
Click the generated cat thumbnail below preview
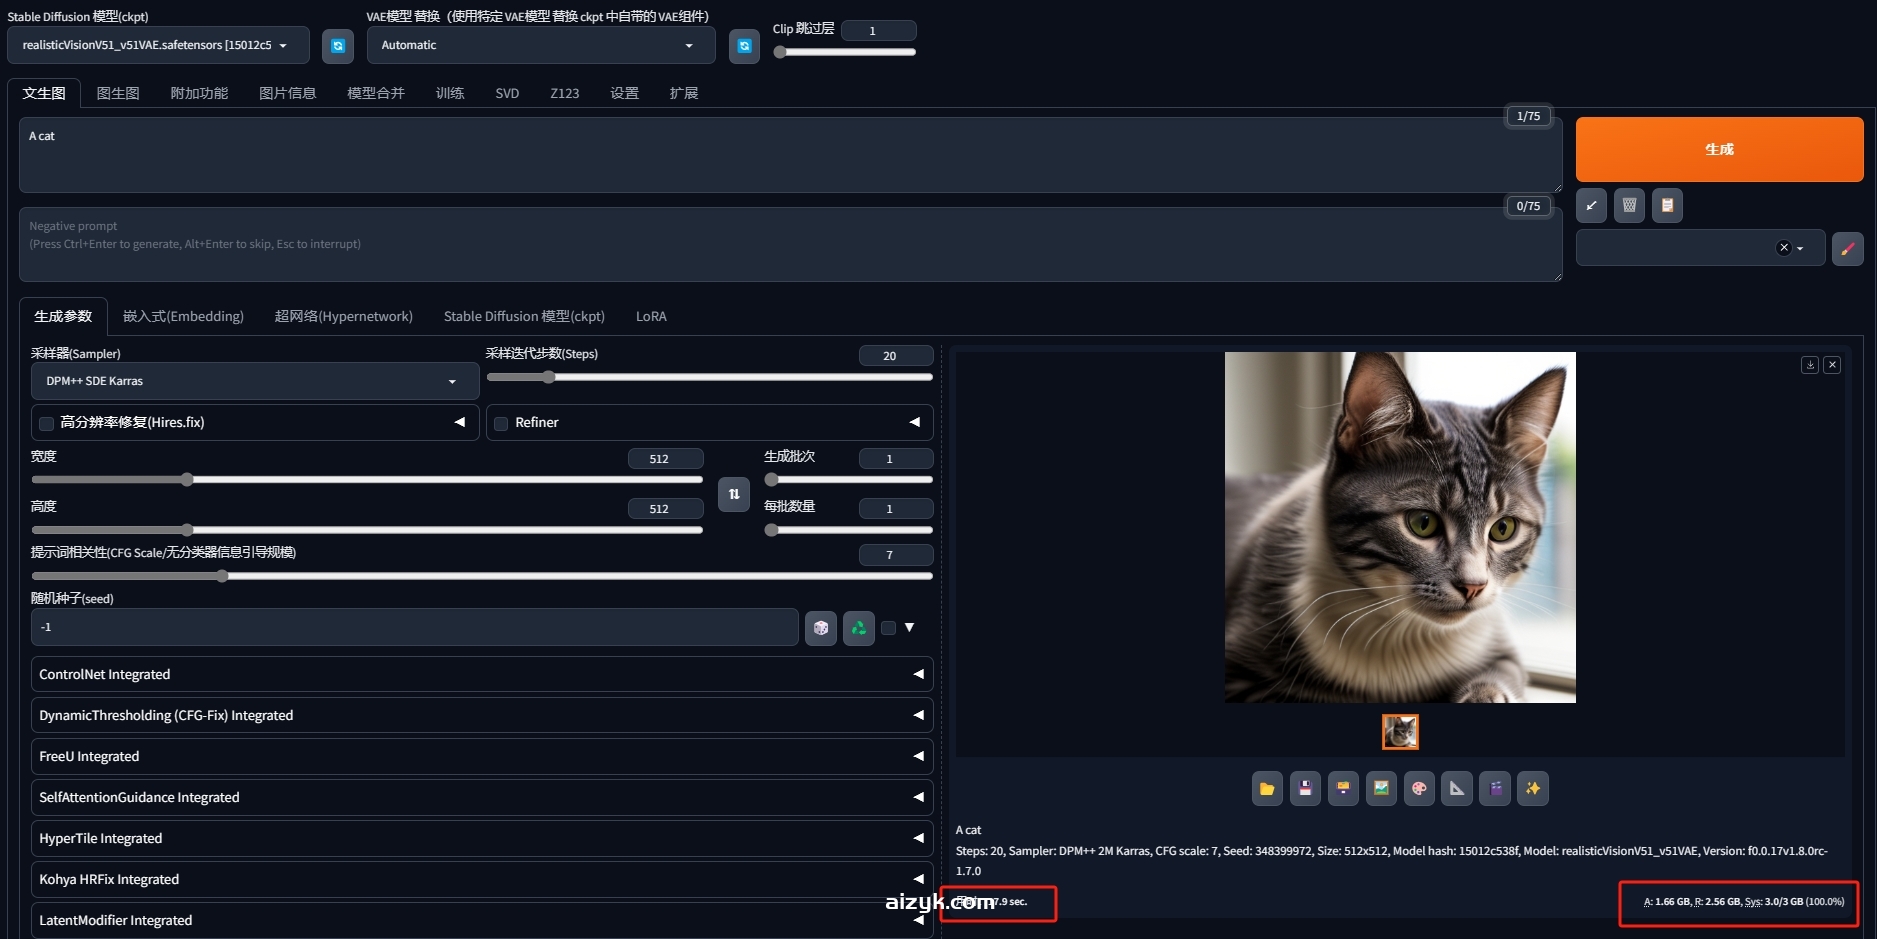click(x=1400, y=732)
